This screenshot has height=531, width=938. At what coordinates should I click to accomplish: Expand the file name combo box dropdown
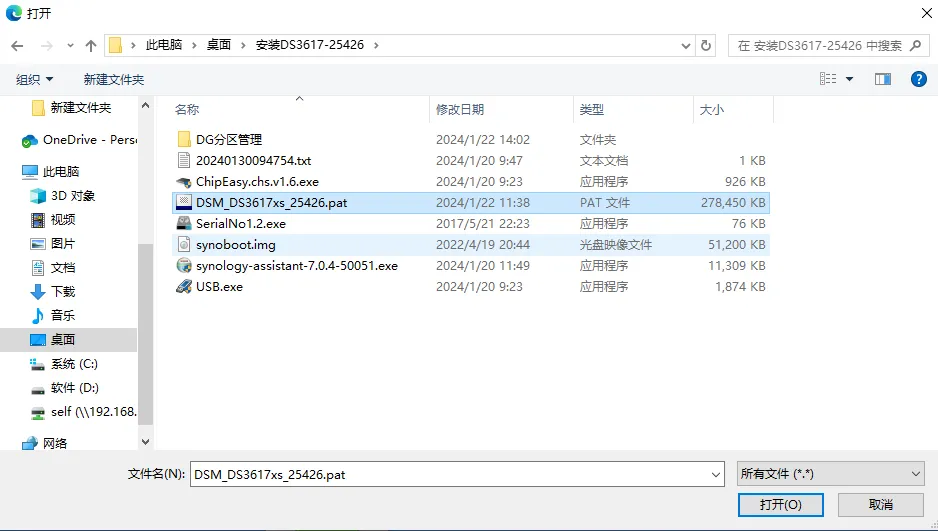(716, 475)
